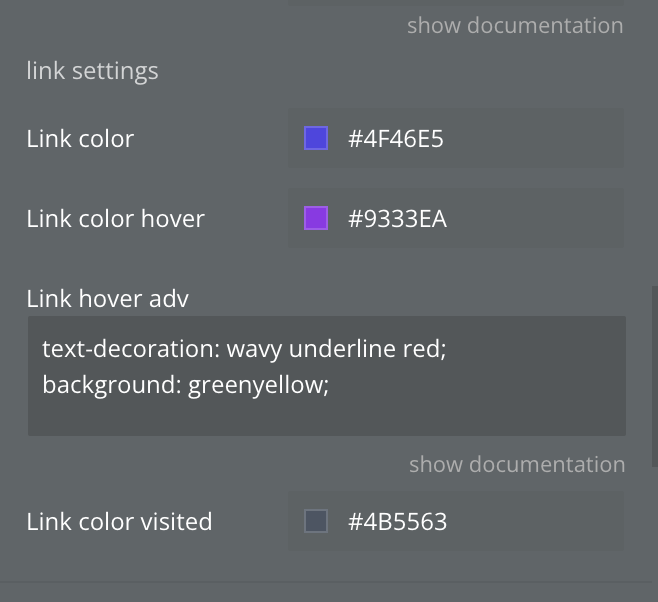Open show documentation above link settings

click(515, 26)
